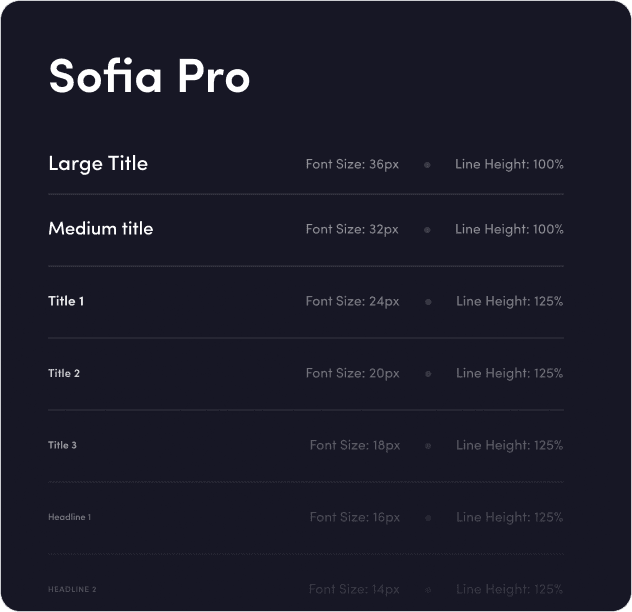Click the Title 2 style label
632x612 pixels.
[64, 373]
